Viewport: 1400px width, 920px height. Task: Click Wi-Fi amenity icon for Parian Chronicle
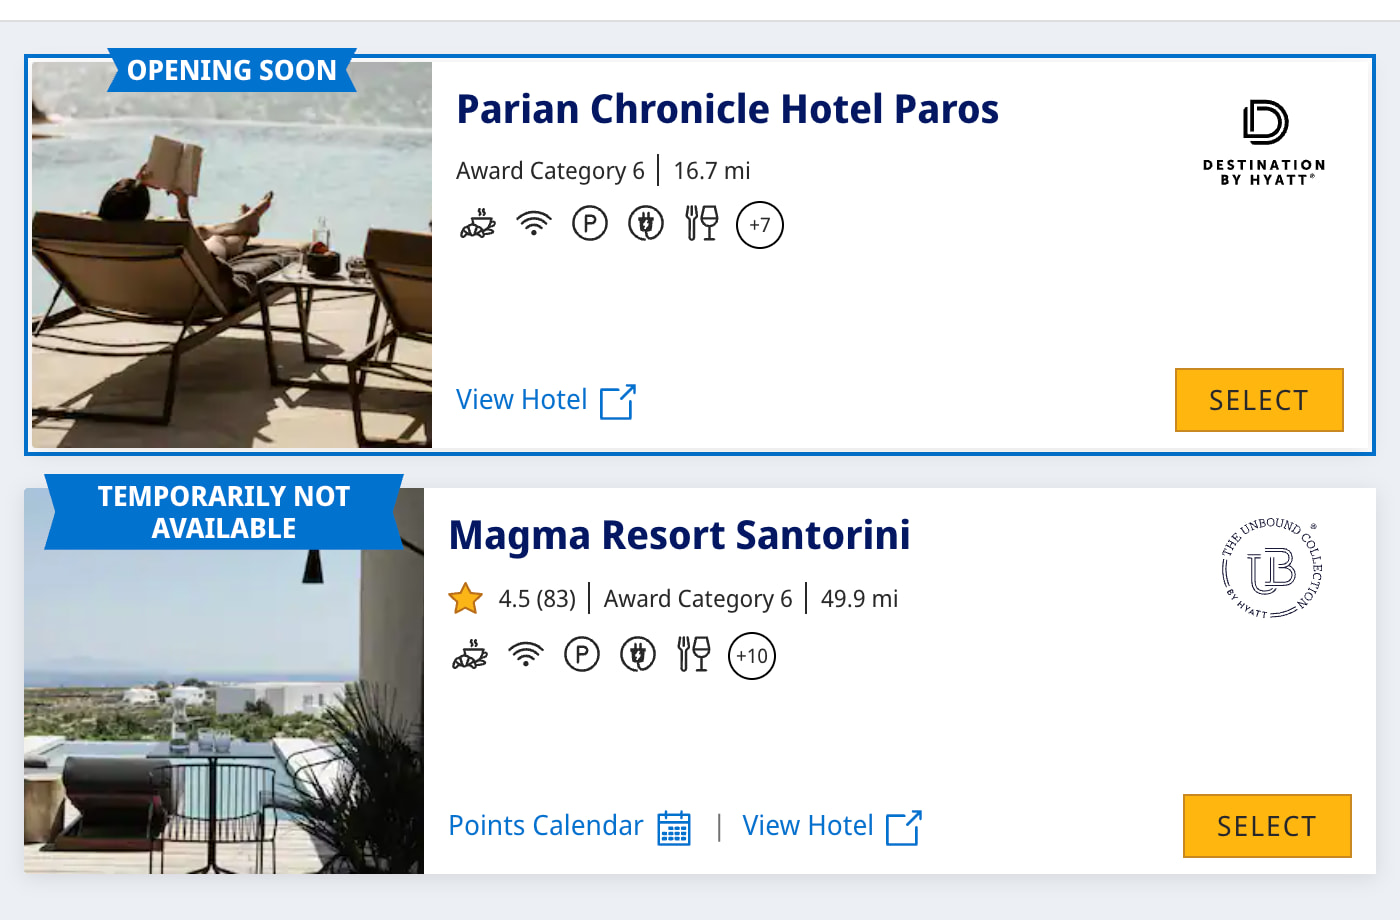click(534, 224)
